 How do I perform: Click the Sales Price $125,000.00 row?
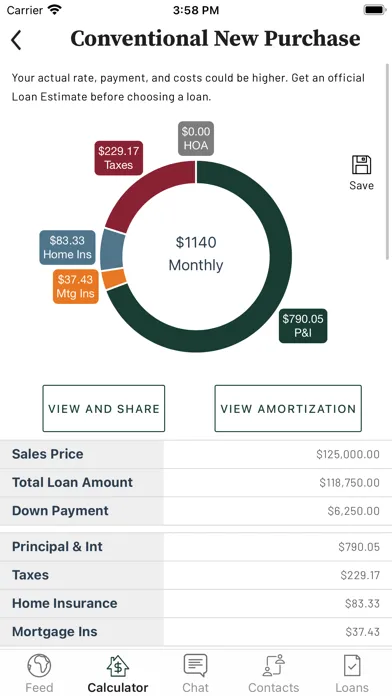(196, 454)
